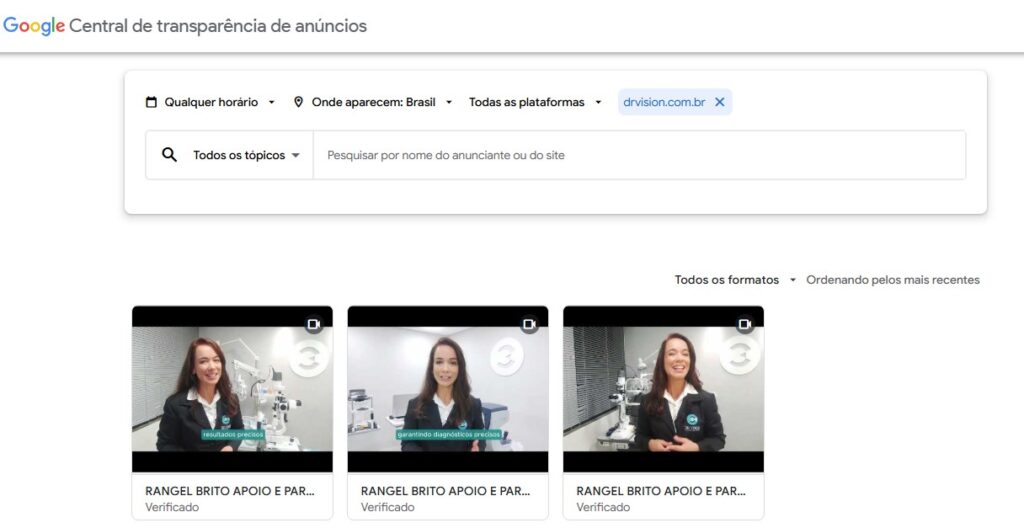
Task: Click video icon on third ad card
Action: click(745, 324)
